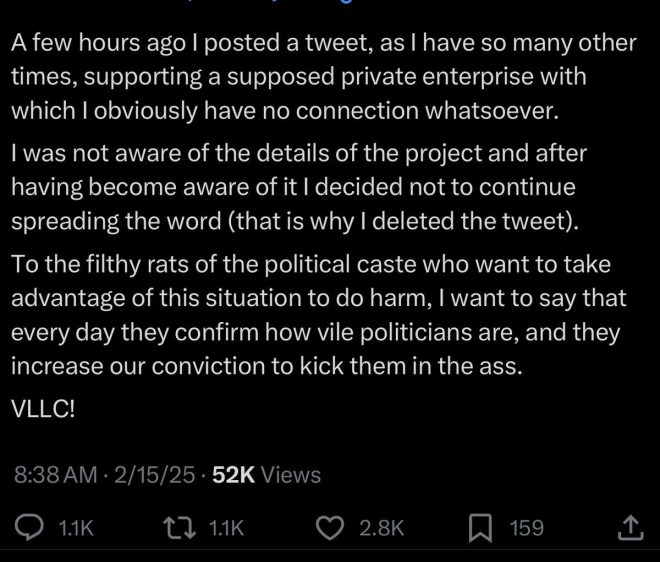The image size is (660, 562).
Task: Like the tweet with the heart icon
Action: click(330, 528)
